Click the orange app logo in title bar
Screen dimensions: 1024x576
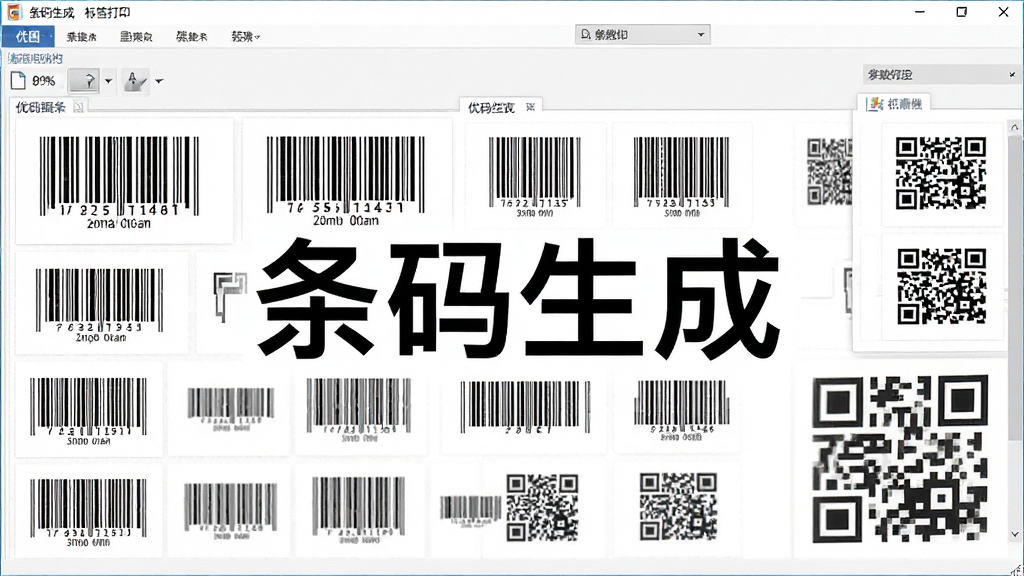pyautogui.click(x=13, y=12)
